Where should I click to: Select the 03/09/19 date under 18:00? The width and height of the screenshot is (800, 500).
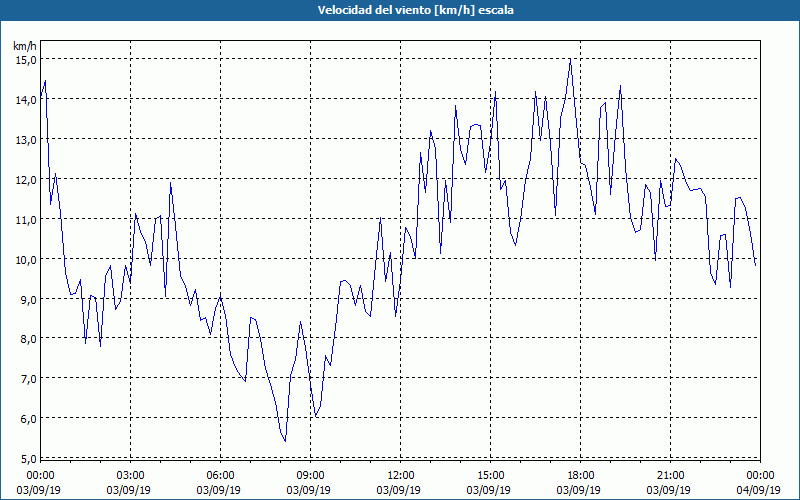coord(579,490)
